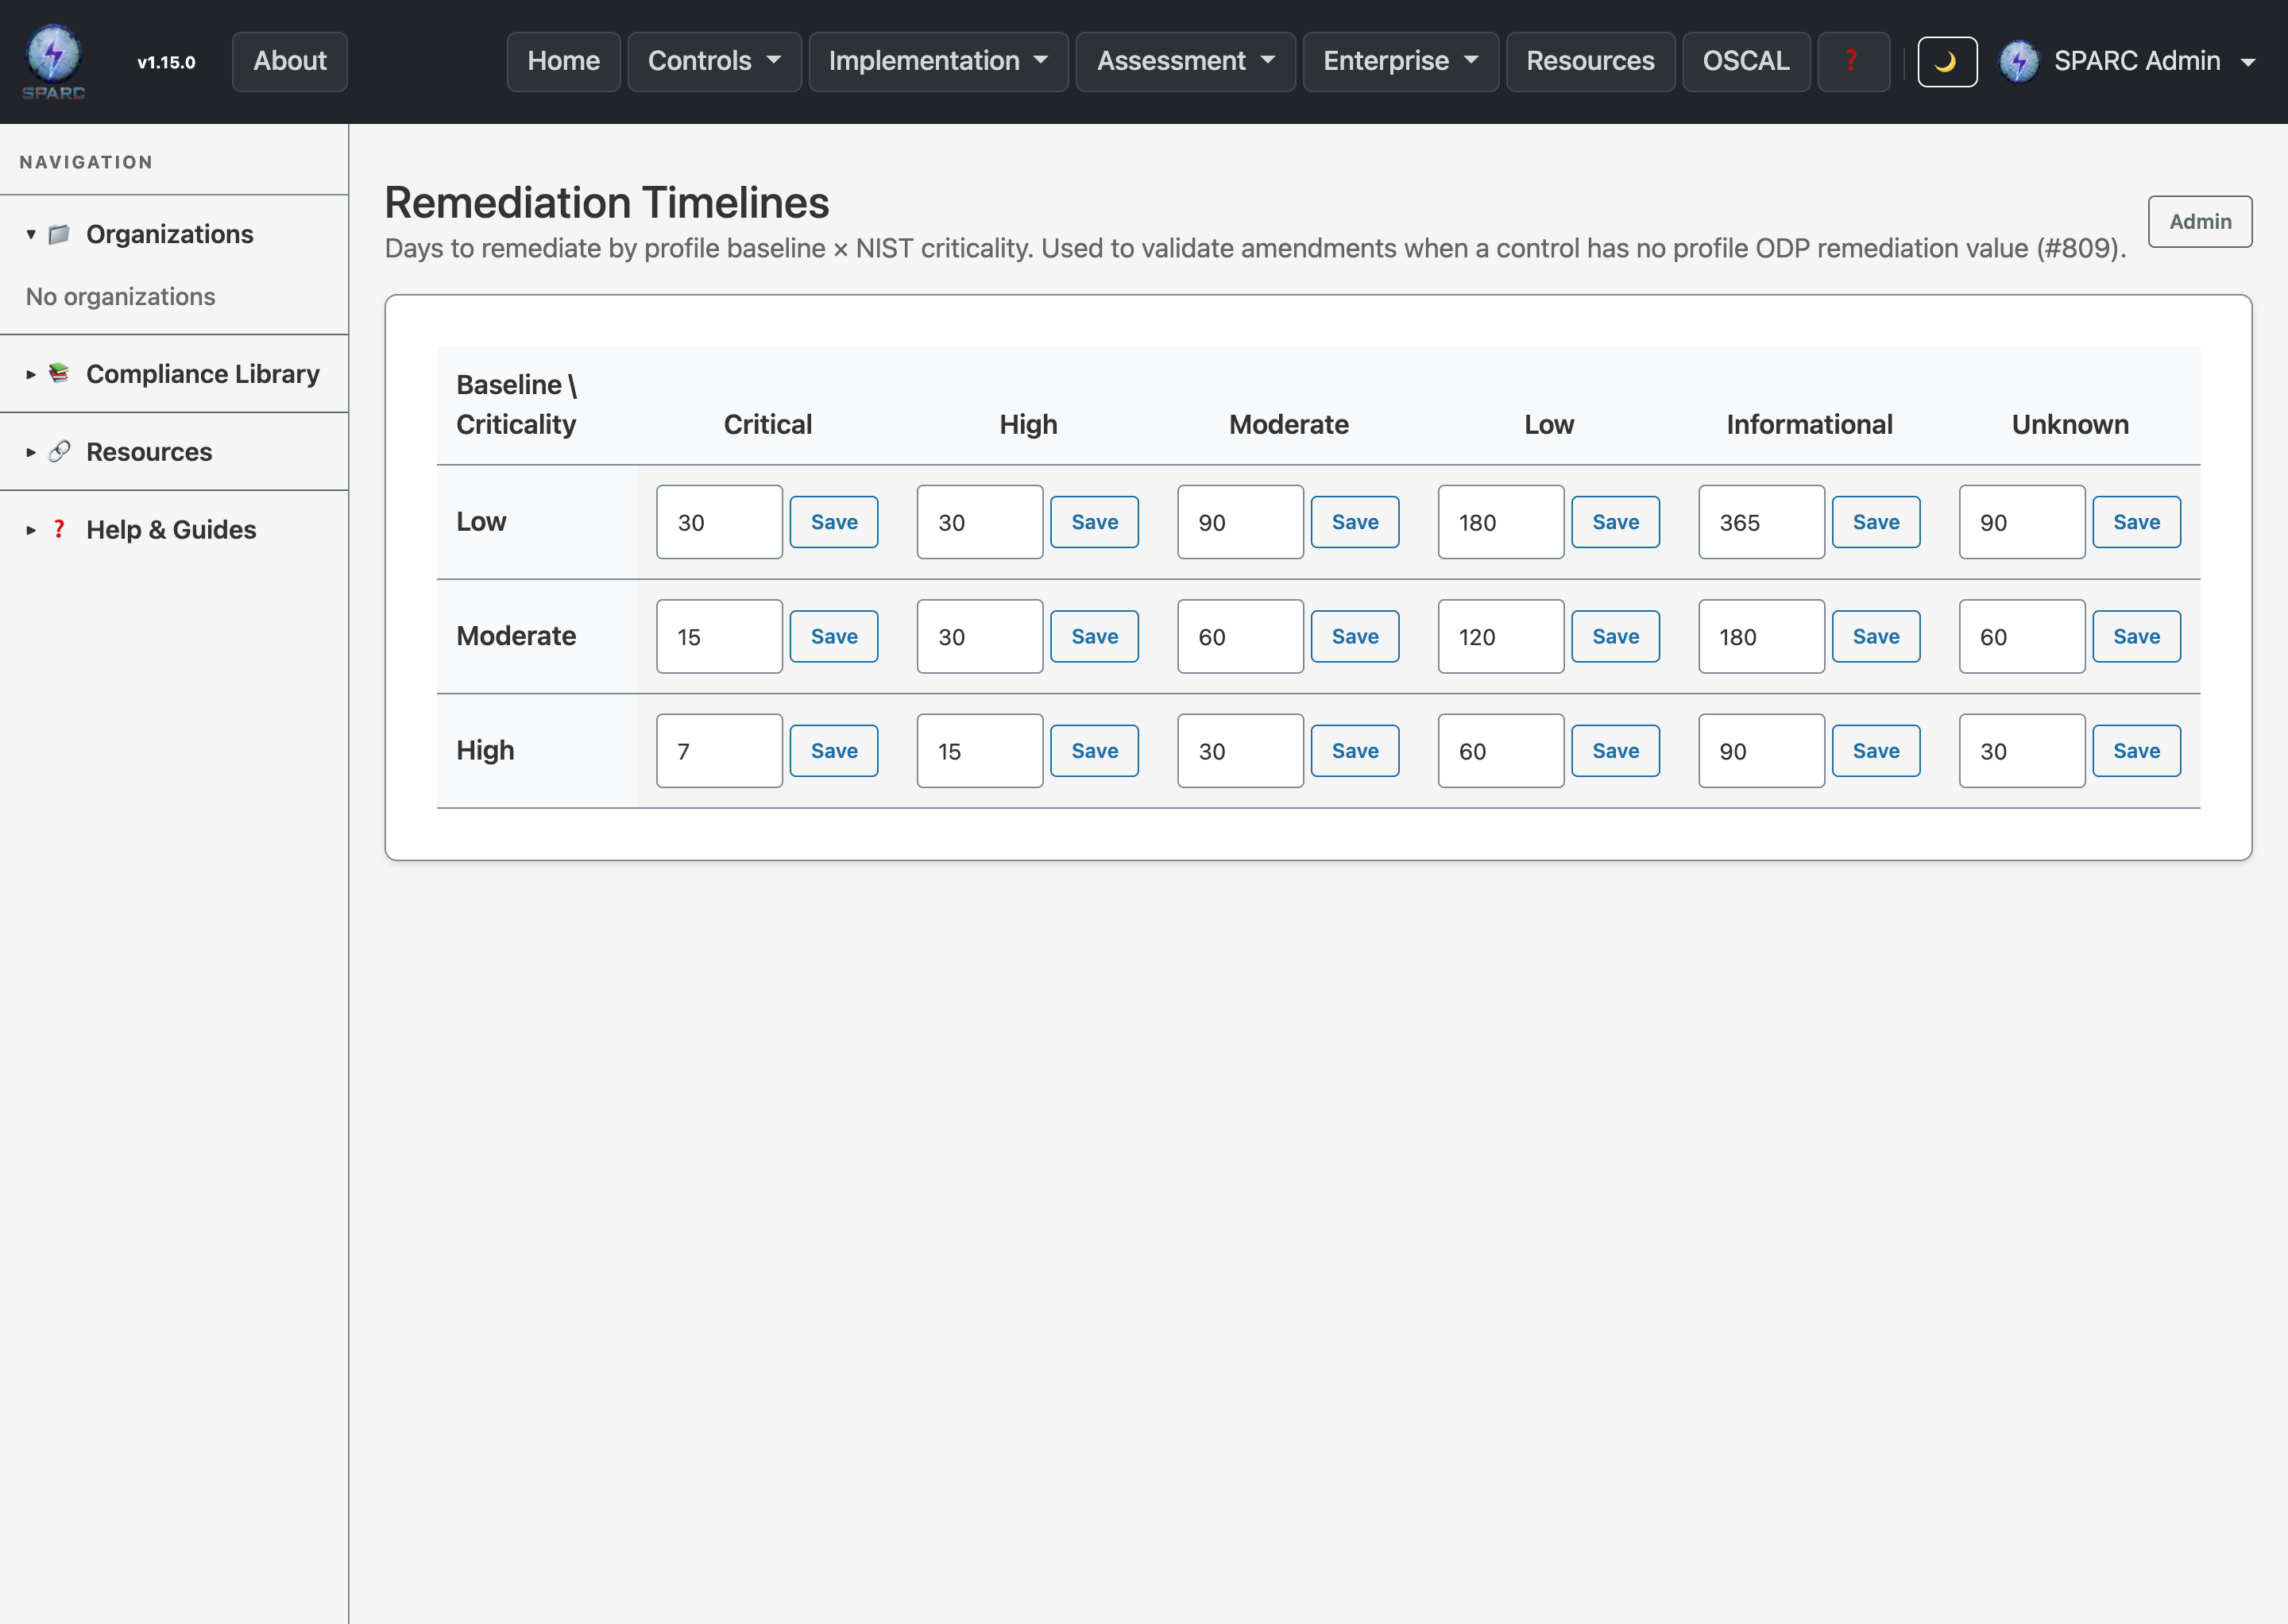Save the Low baseline Unknown value
Image resolution: width=2288 pixels, height=1624 pixels.
2136,522
